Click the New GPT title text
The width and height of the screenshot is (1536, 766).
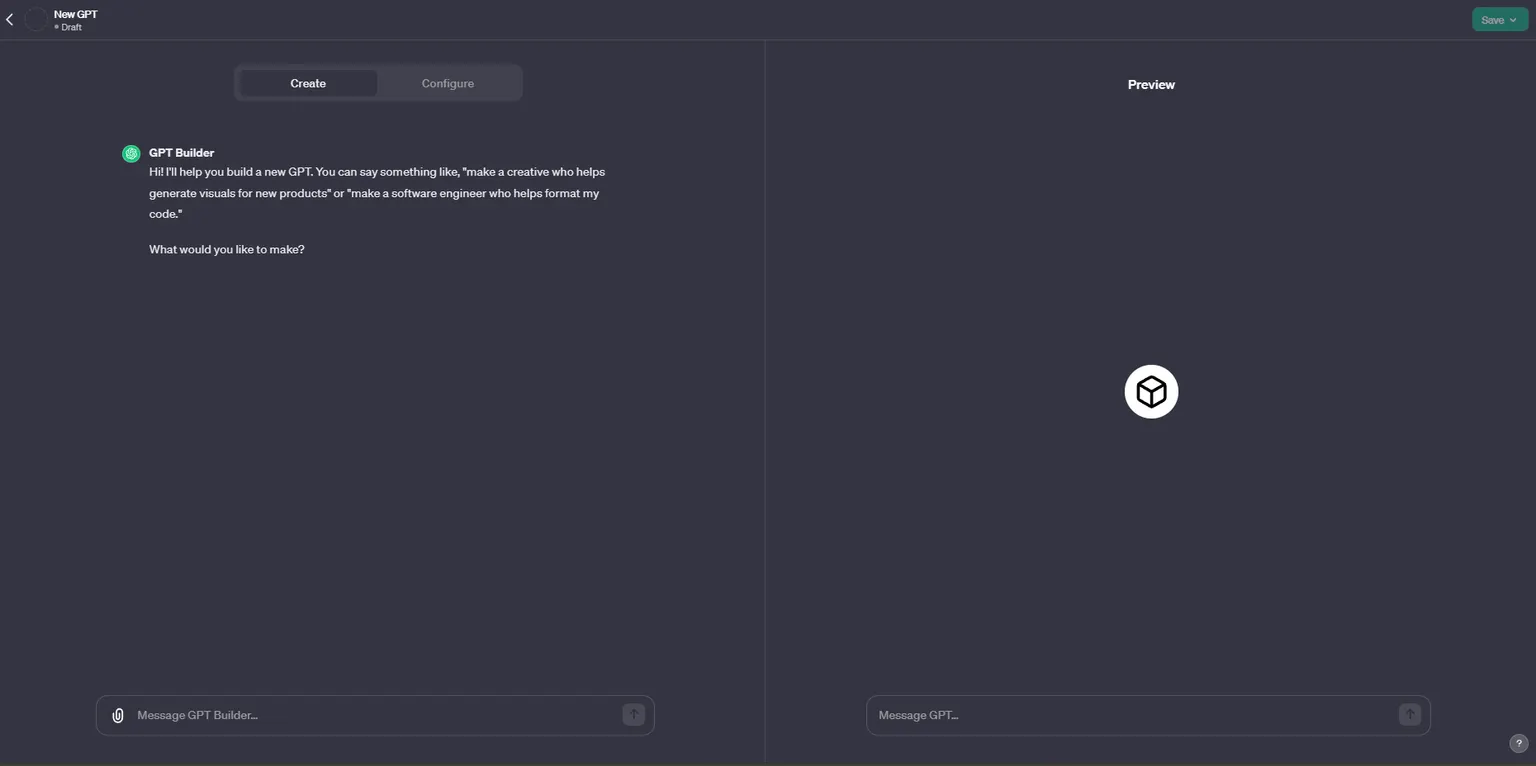click(76, 14)
